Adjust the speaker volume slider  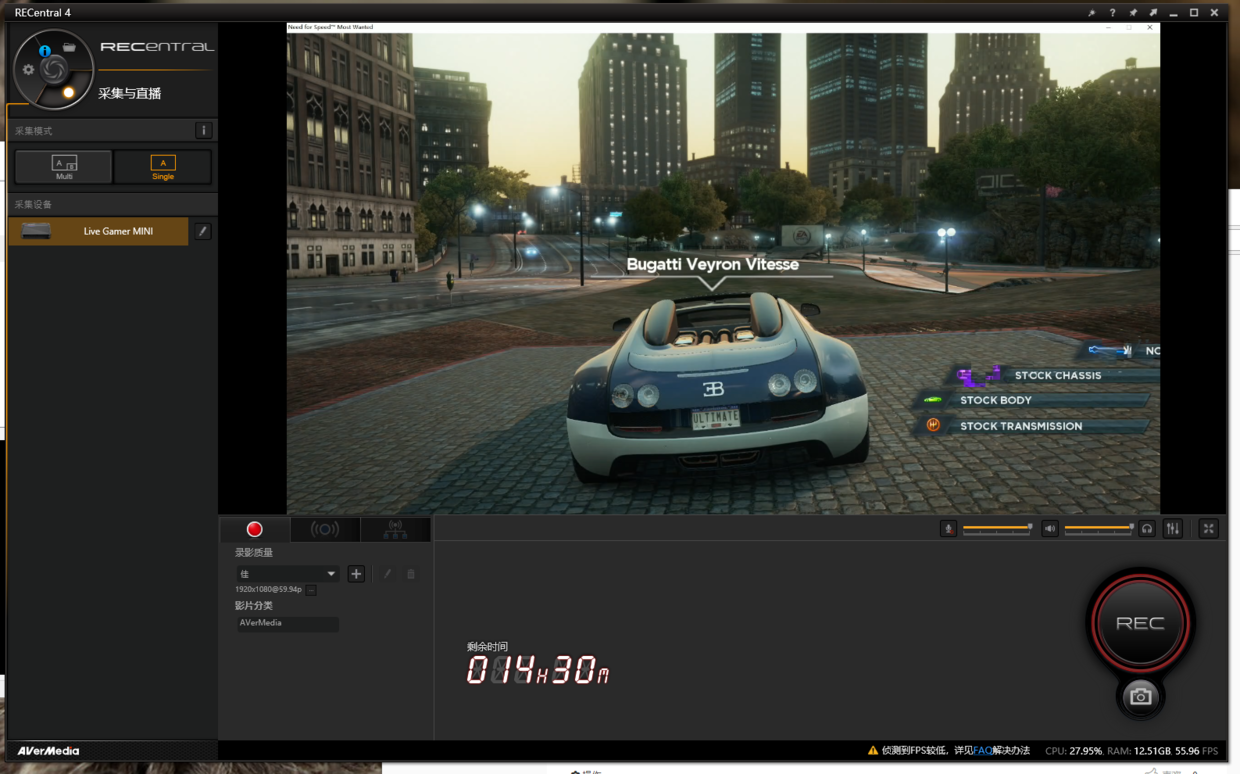pos(1099,528)
